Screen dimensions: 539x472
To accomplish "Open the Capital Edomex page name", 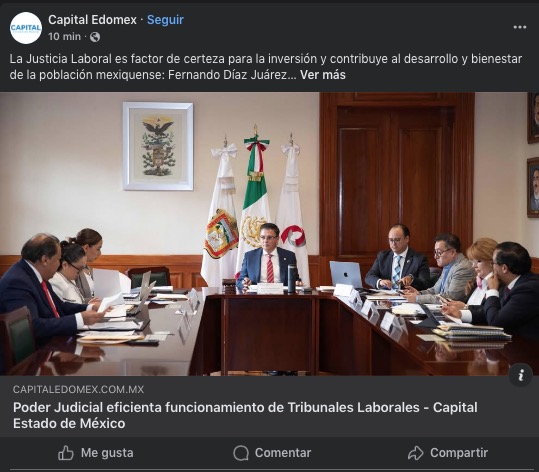I will [x=92, y=20].
